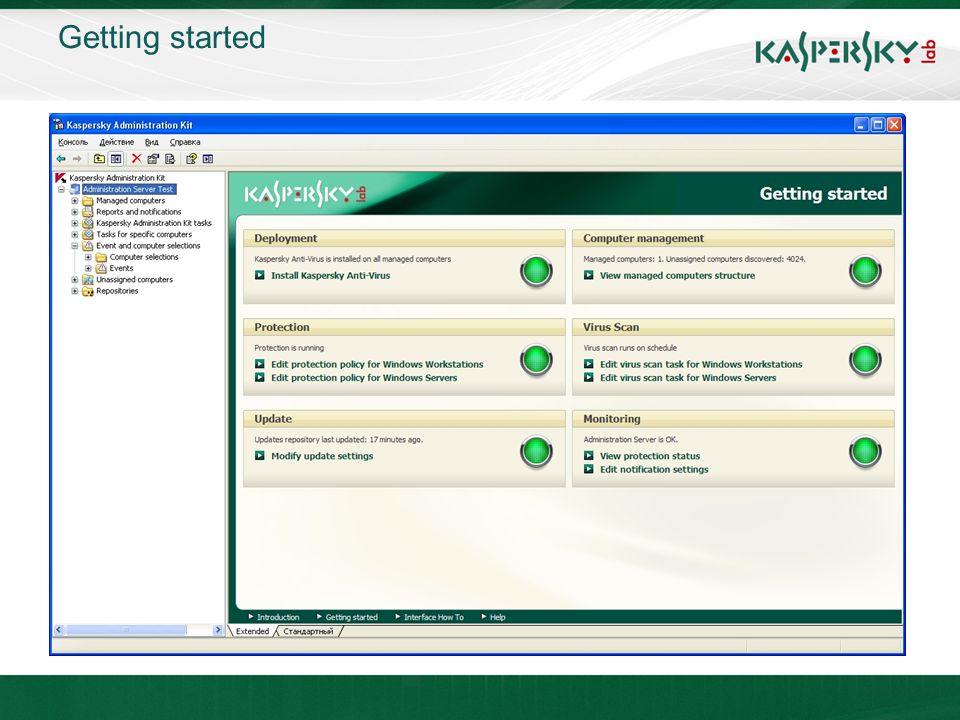Image resolution: width=960 pixels, height=720 pixels.
Task: Edit virus scan task for Windows Workstations
Action: tap(701, 364)
